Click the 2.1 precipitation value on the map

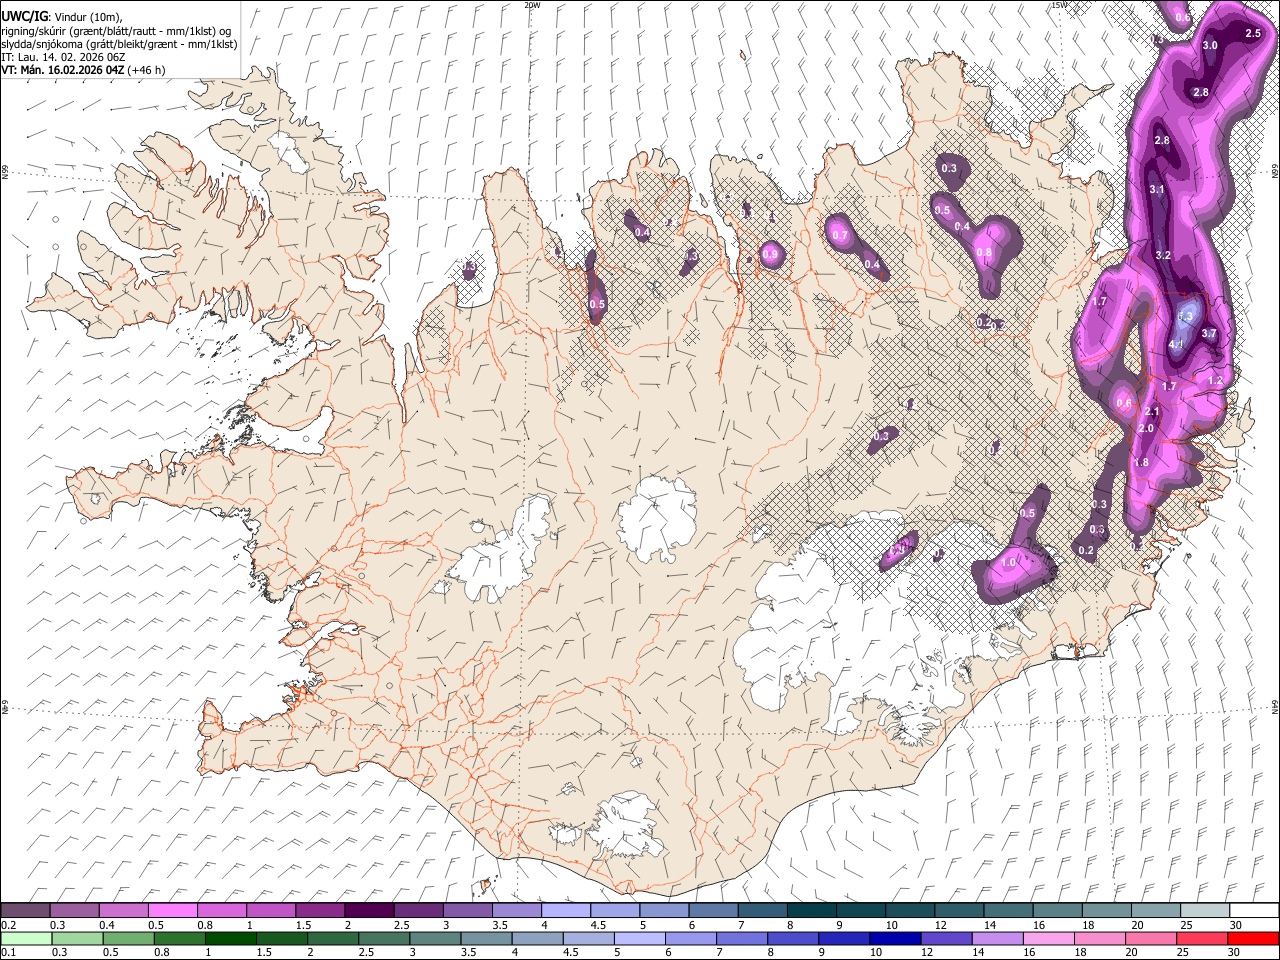pos(1151,412)
